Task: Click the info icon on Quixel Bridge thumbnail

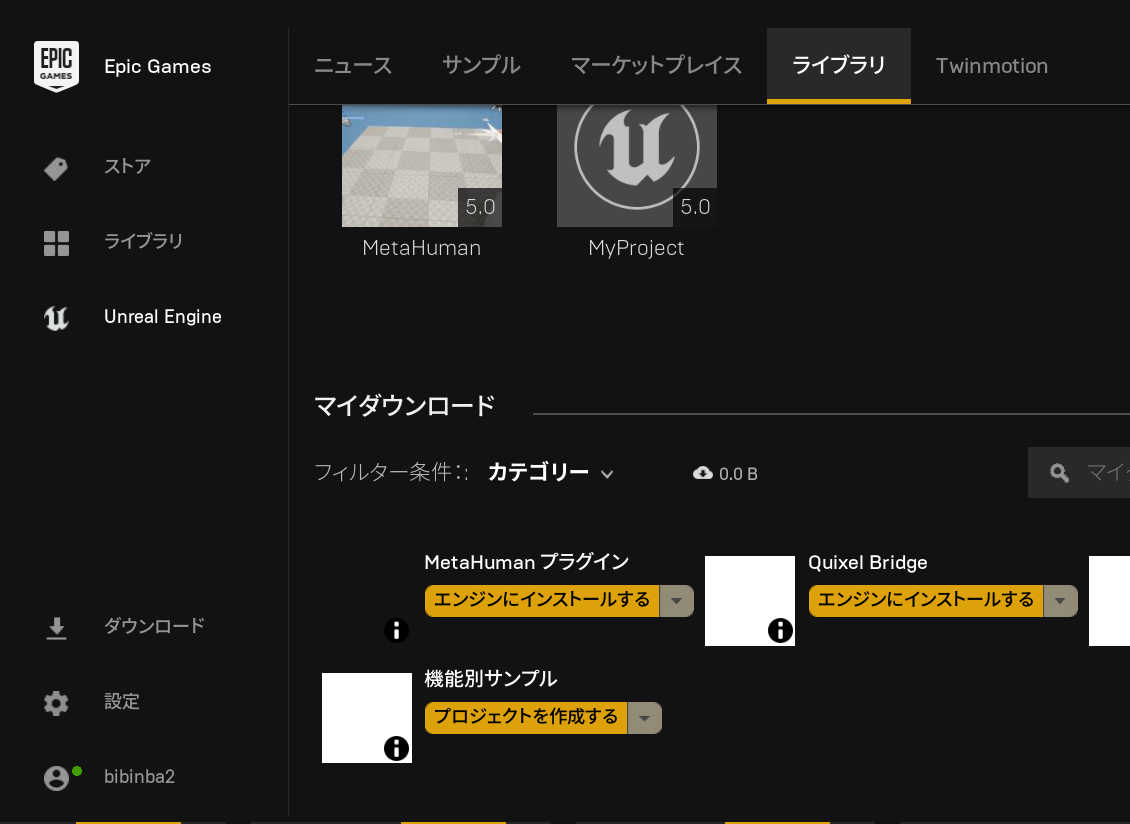Action: (x=780, y=630)
